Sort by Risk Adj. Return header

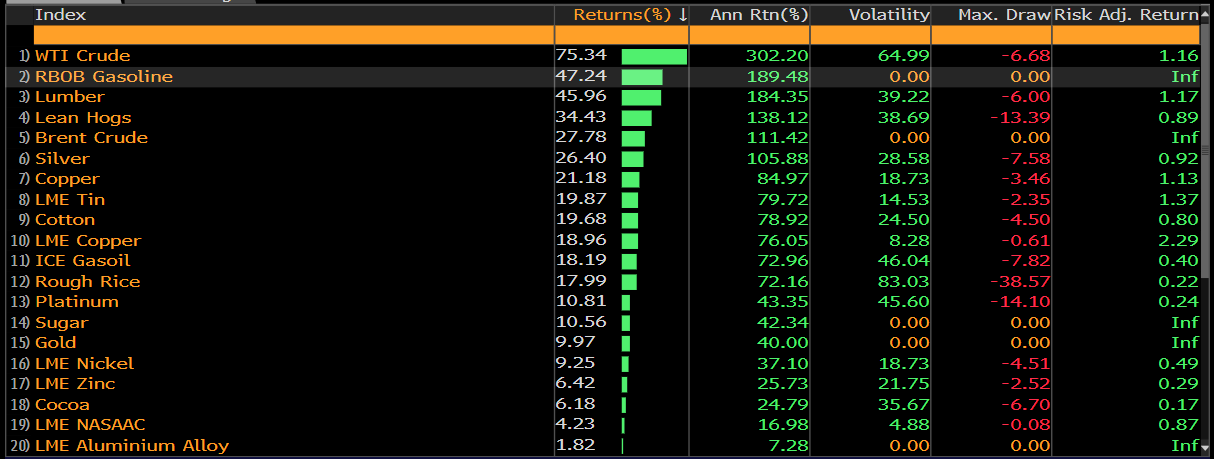[1127, 15]
